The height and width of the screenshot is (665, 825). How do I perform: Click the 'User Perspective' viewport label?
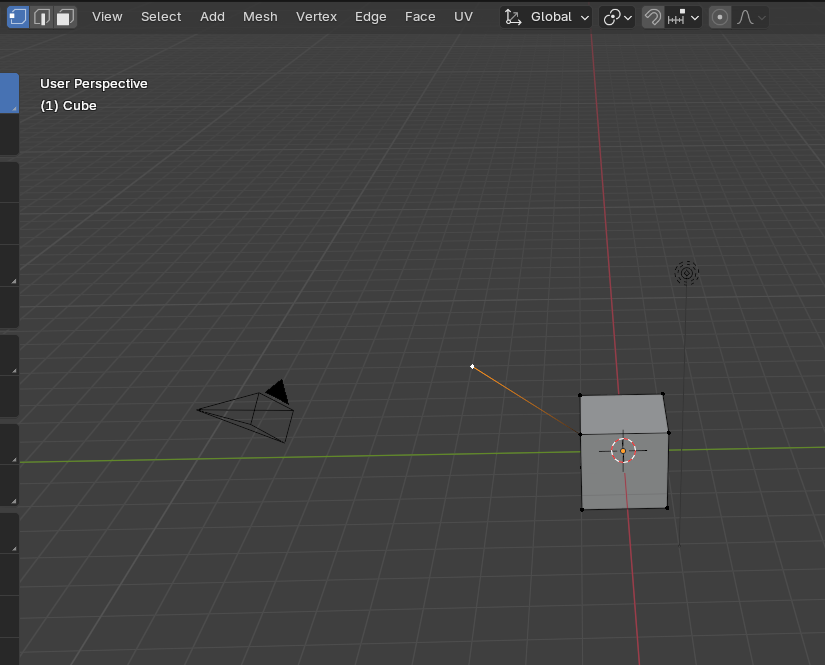pos(94,84)
